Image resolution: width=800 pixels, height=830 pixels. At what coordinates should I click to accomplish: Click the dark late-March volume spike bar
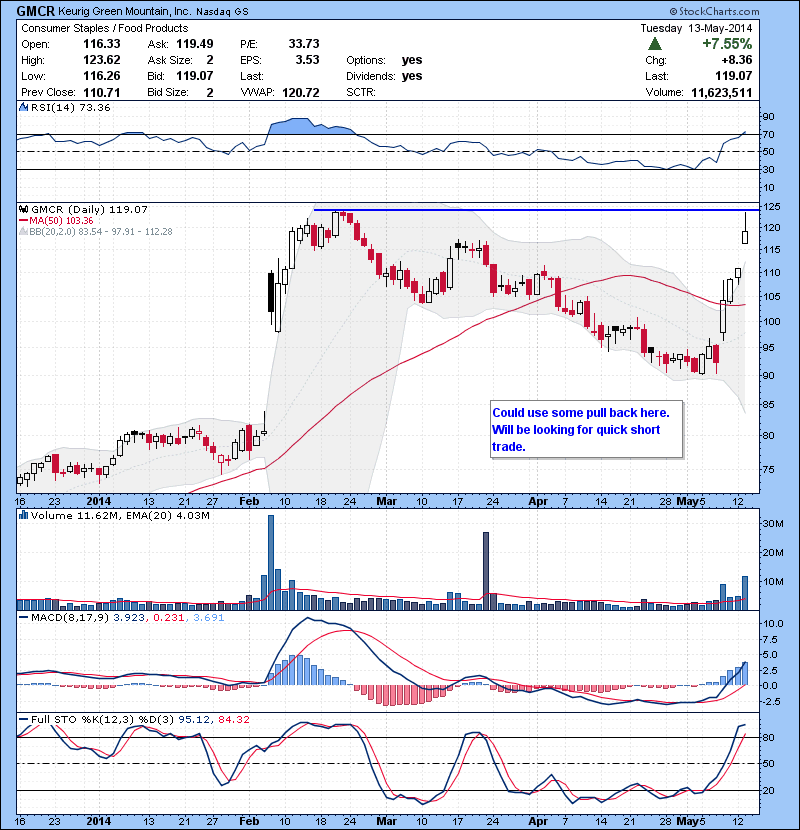486,571
